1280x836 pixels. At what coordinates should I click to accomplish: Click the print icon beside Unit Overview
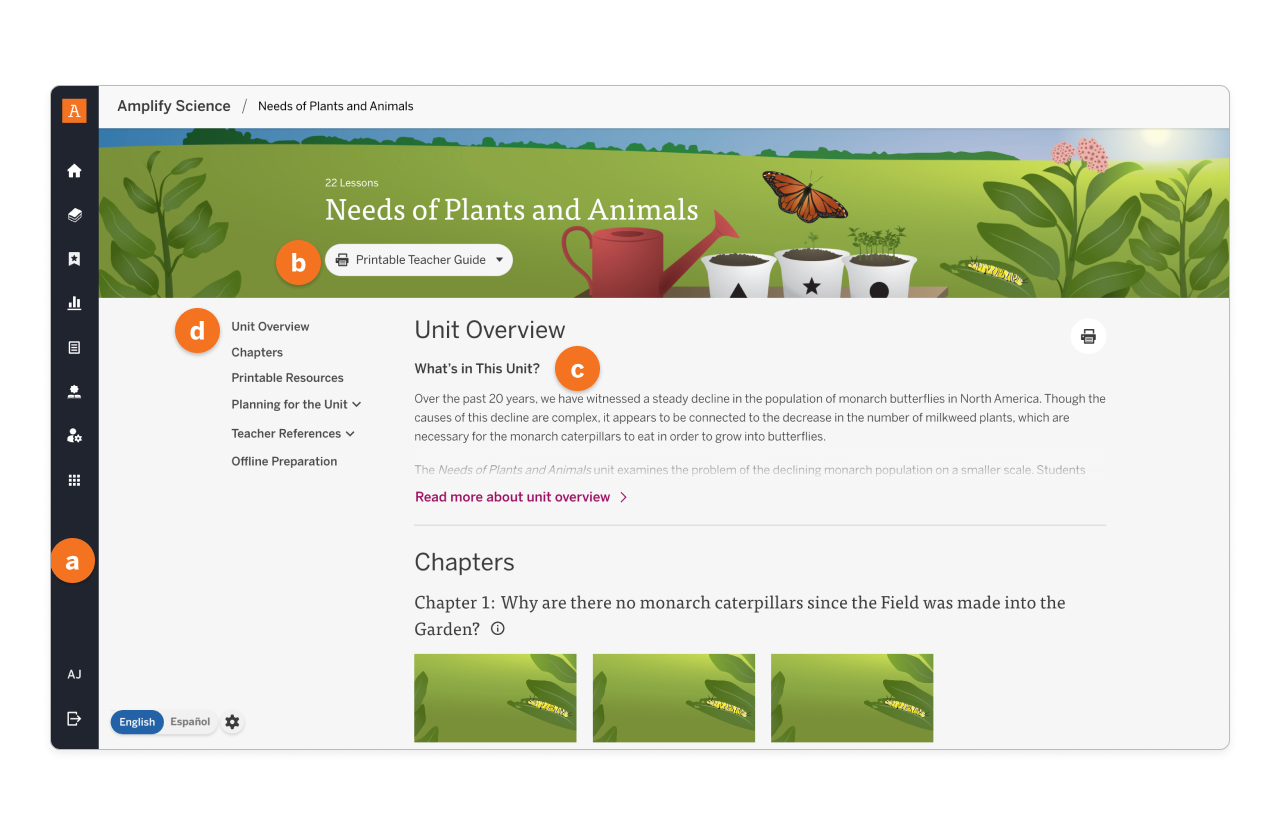click(1087, 336)
